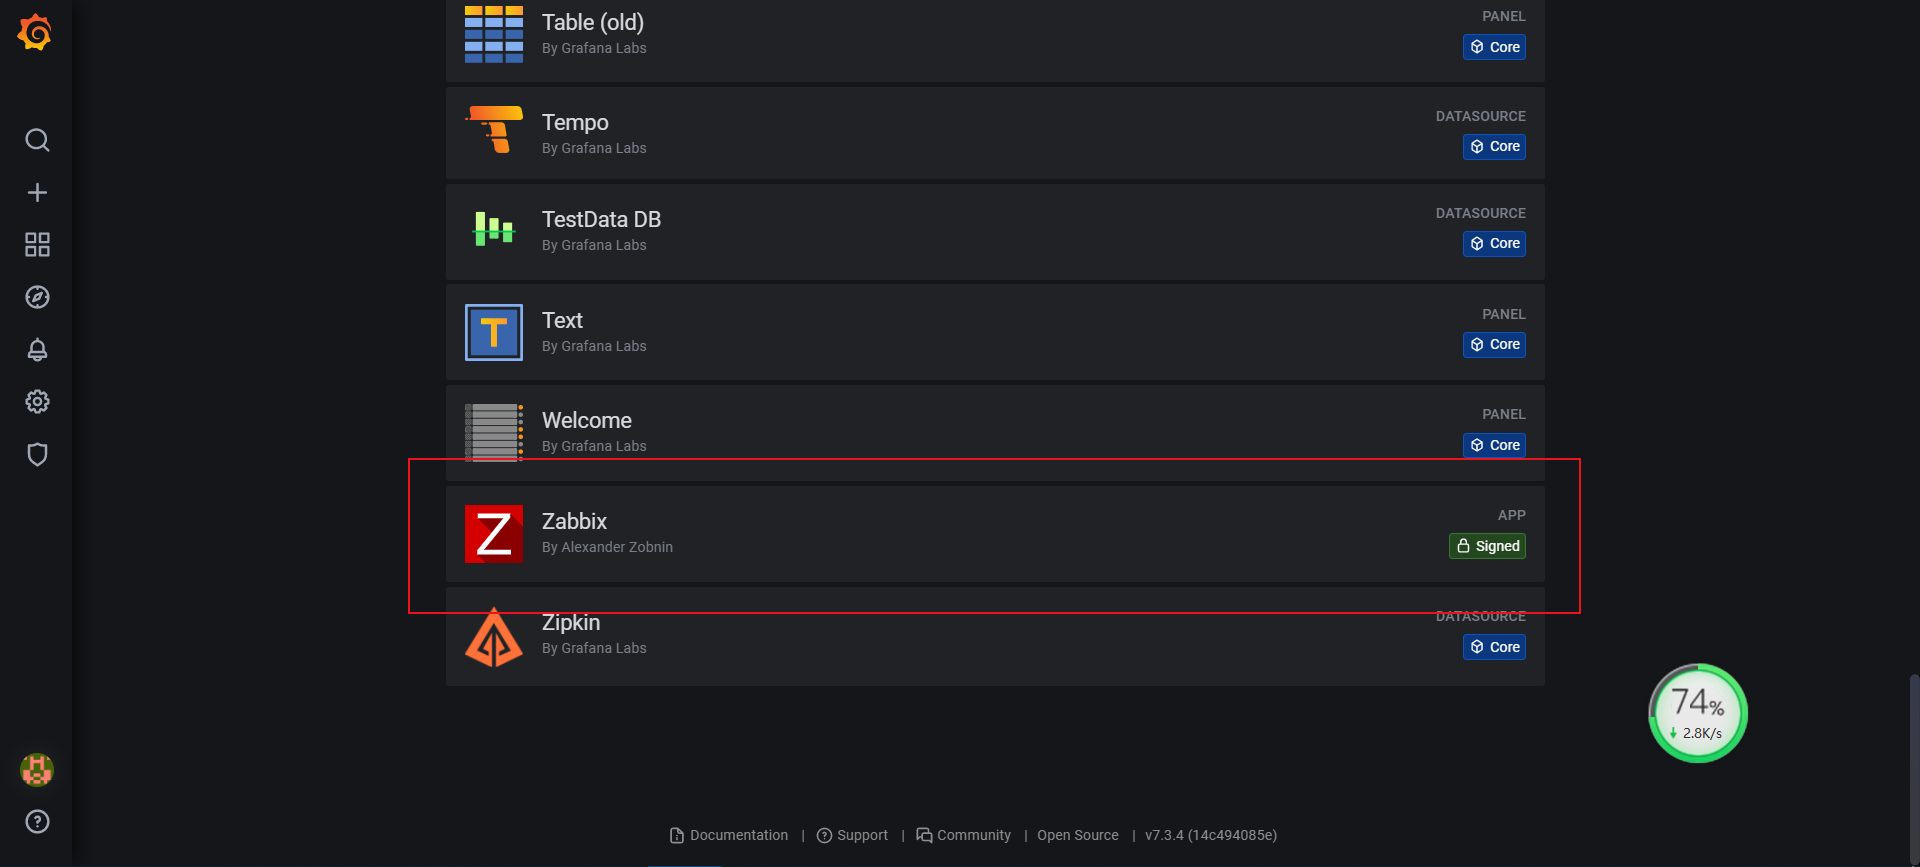Open the TestData DB plugin
The image size is (1920, 867).
(601, 220)
